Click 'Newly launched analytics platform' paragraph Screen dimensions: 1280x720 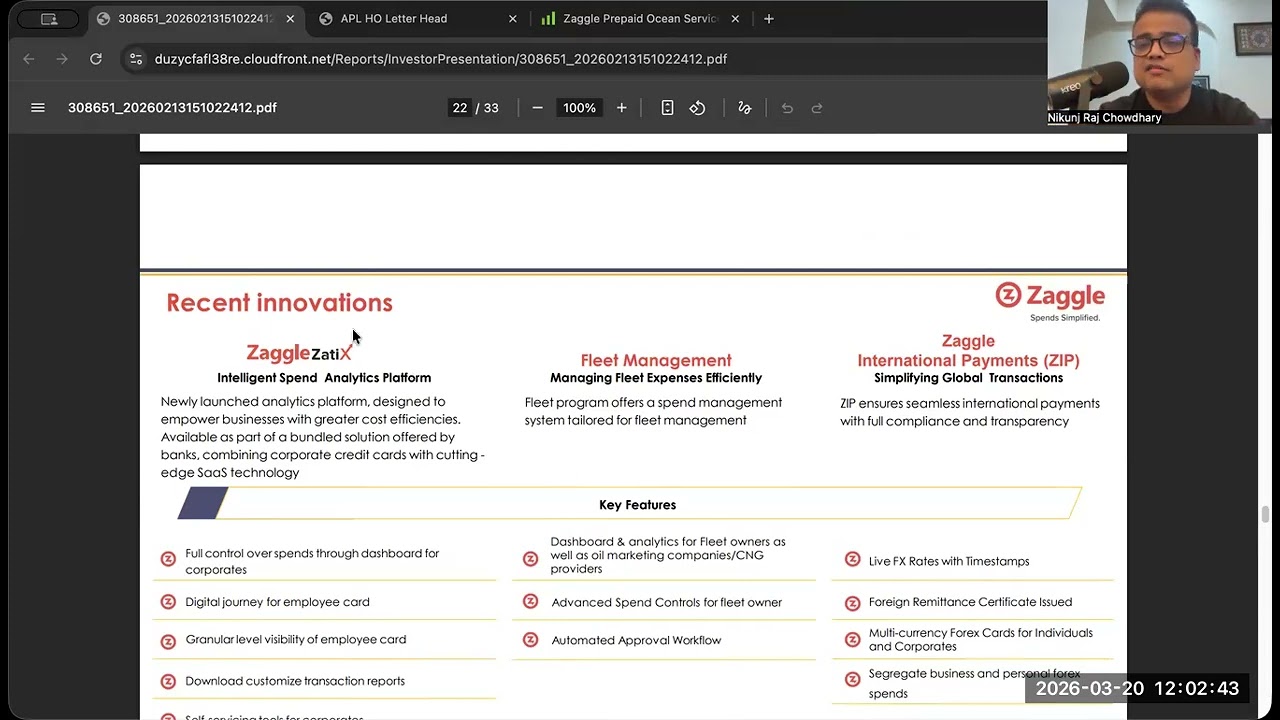(323, 437)
